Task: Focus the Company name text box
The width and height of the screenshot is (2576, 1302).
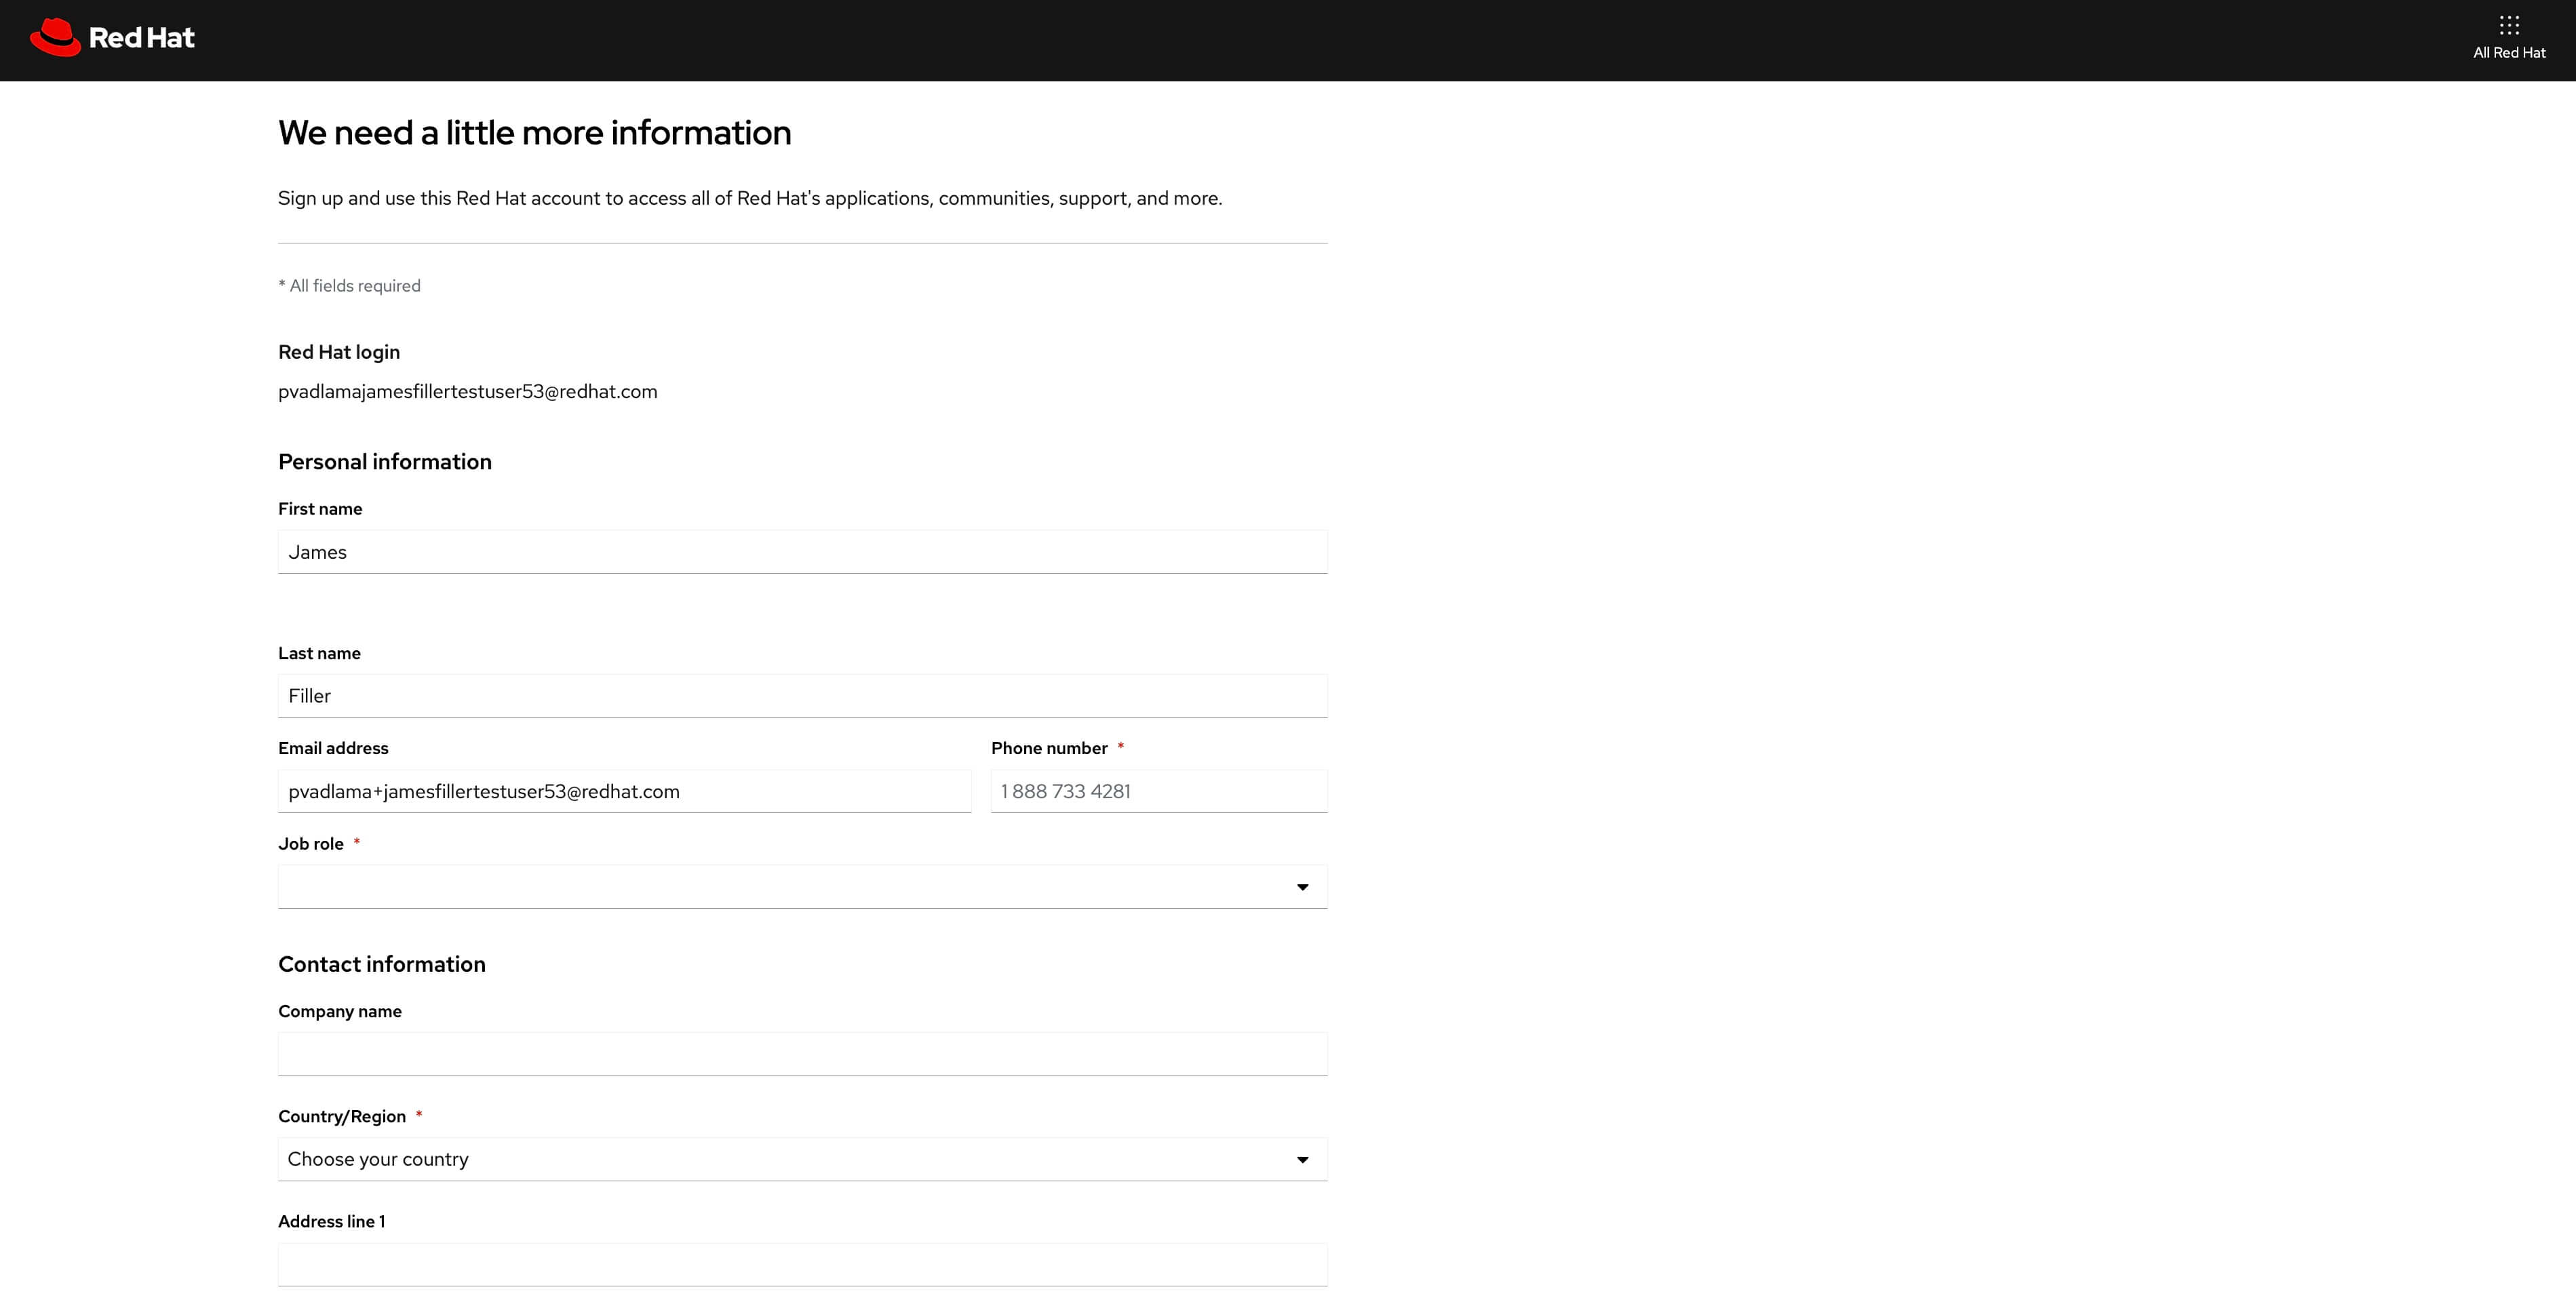Action: (802, 1054)
